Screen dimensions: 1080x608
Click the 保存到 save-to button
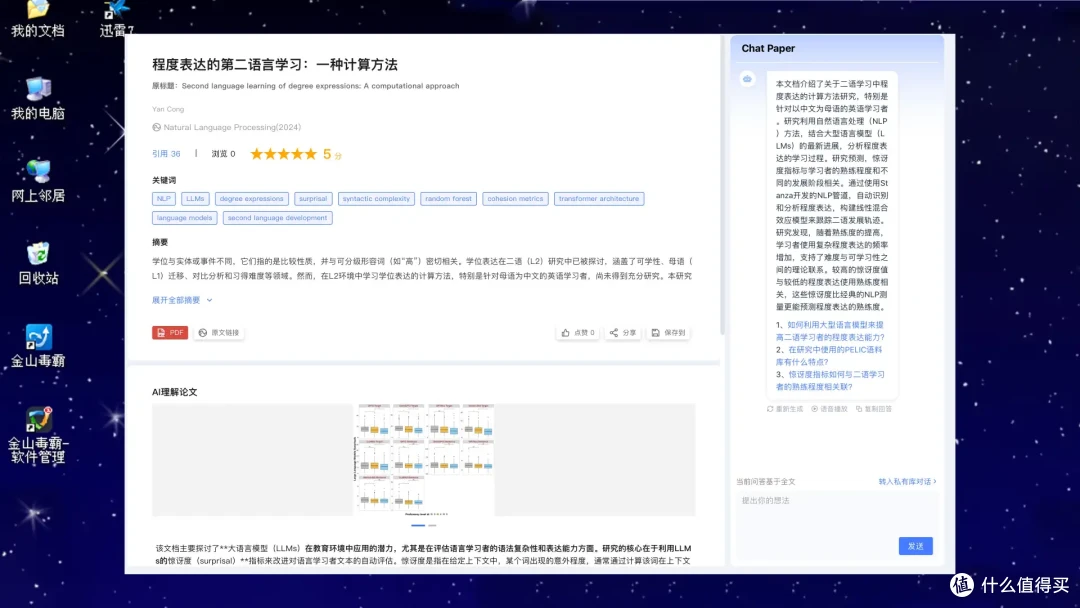point(668,333)
